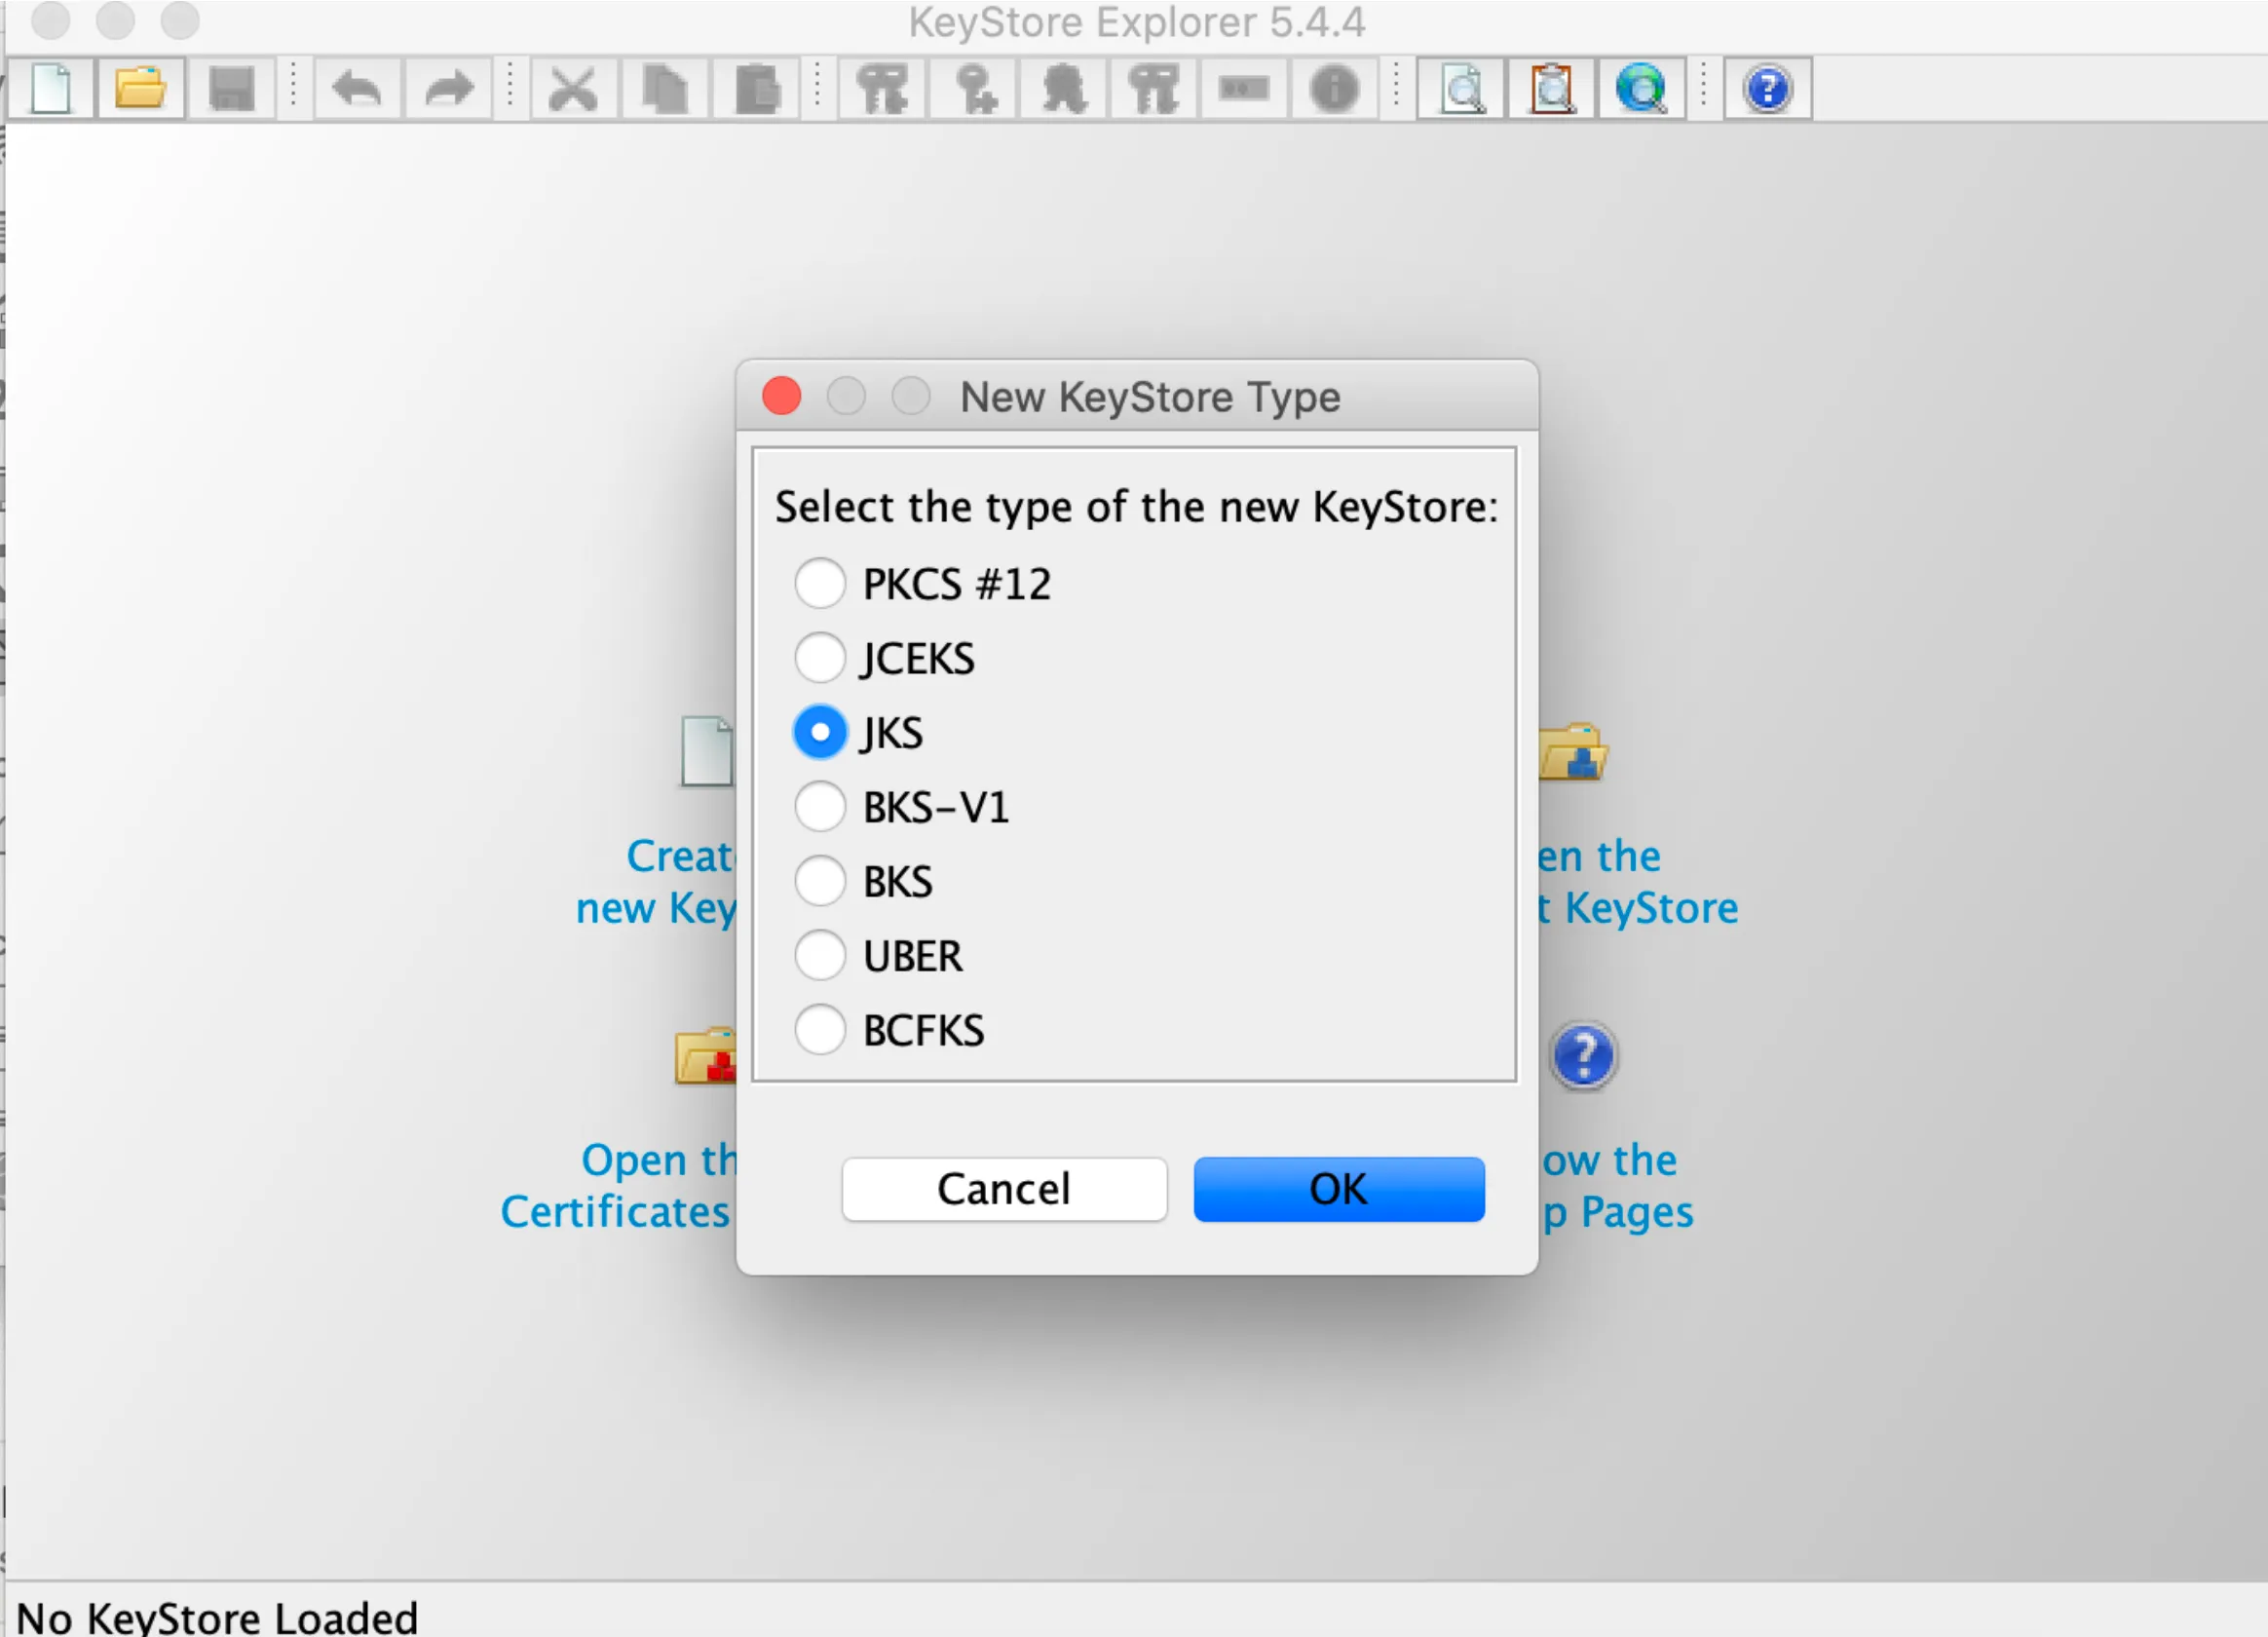
Task: Click the Paste clipboard toolbar icon
Action: click(756, 89)
